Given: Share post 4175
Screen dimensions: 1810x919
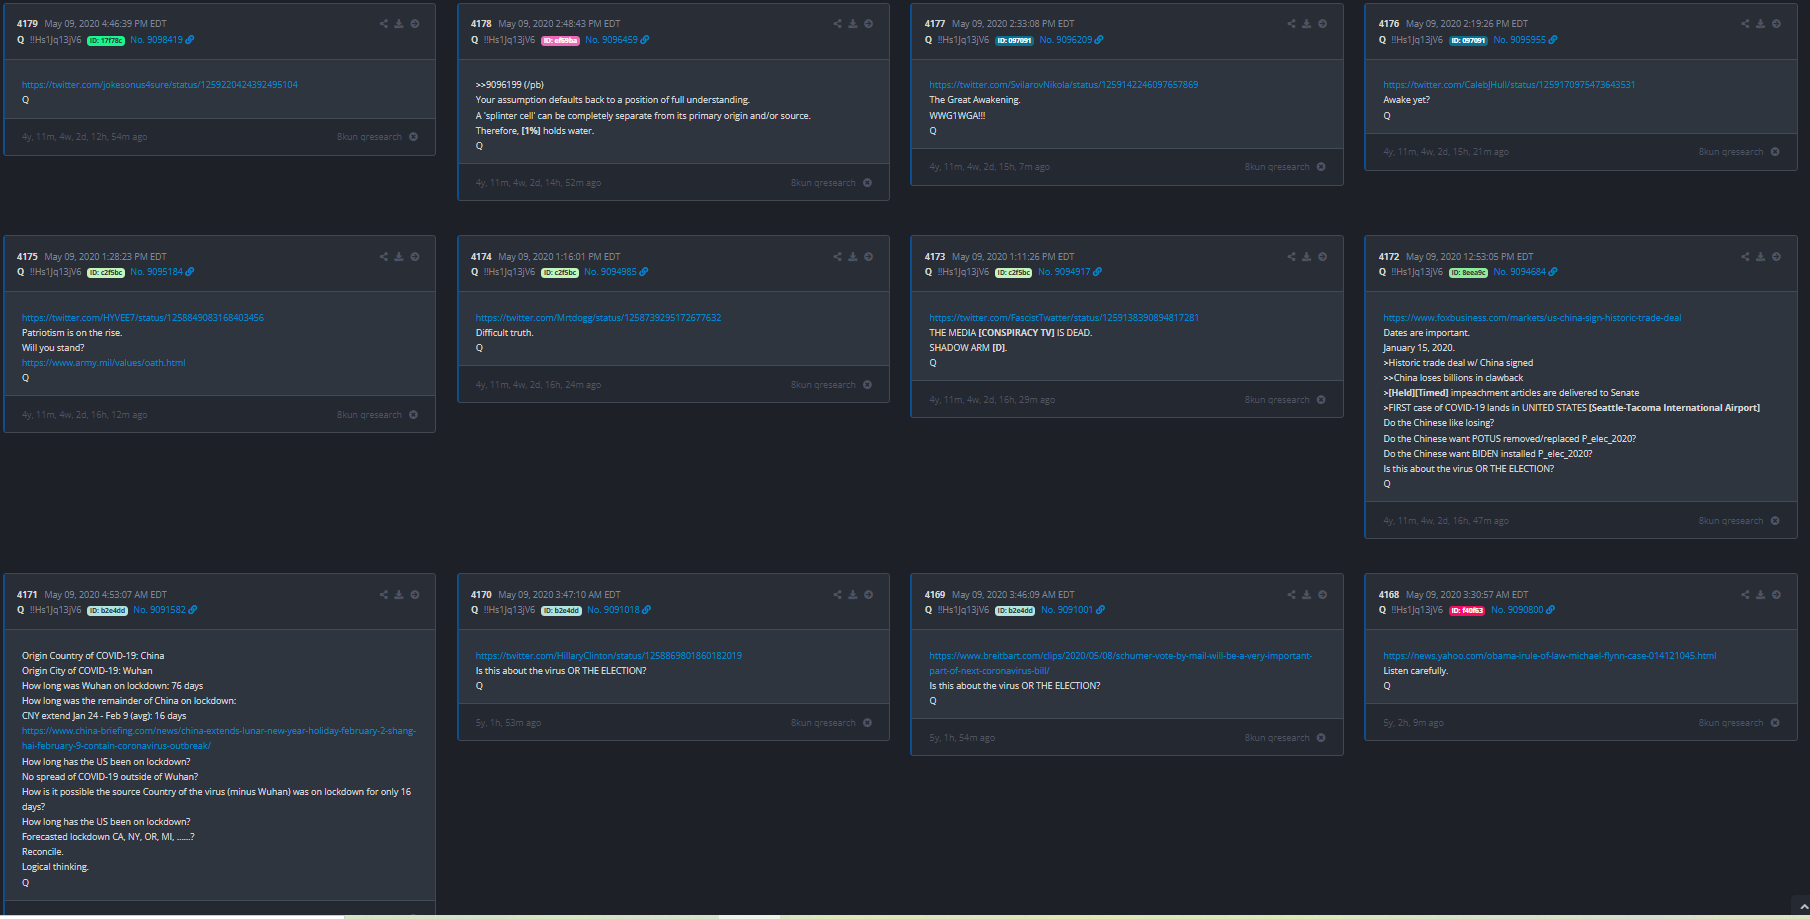Looking at the screenshot, I should click(383, 257).
